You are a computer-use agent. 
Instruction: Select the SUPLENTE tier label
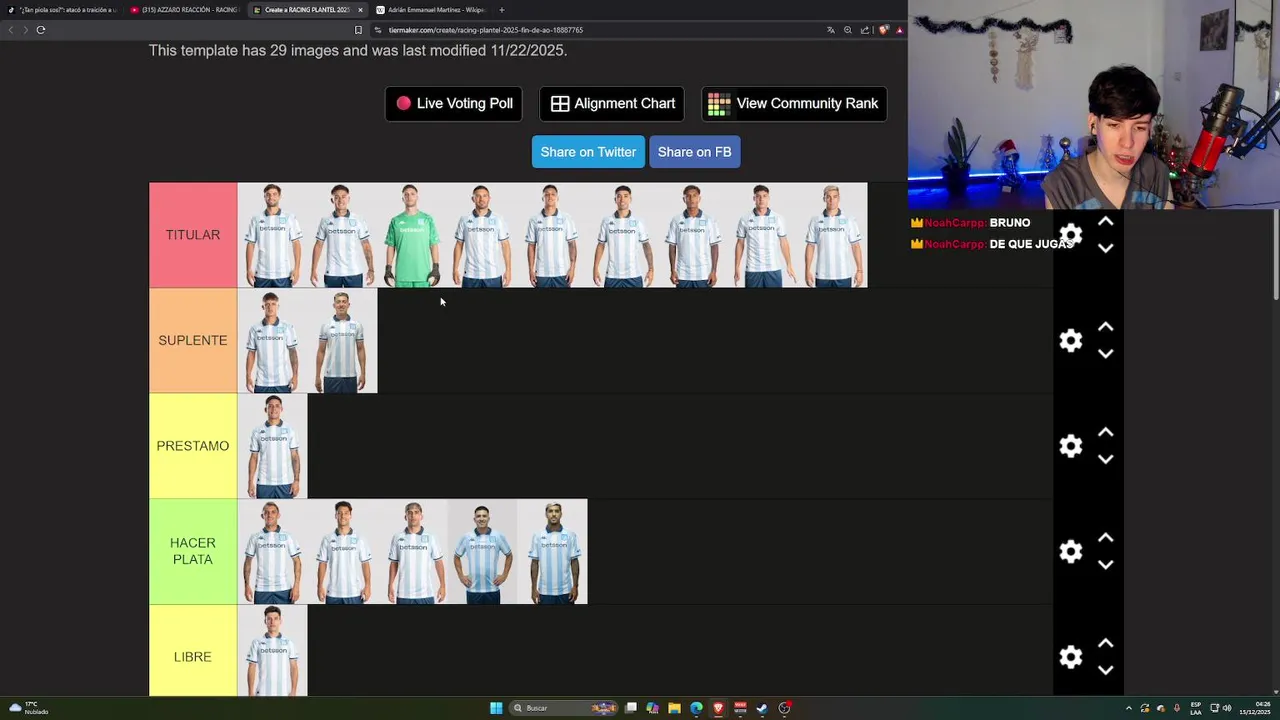[193, 340]
